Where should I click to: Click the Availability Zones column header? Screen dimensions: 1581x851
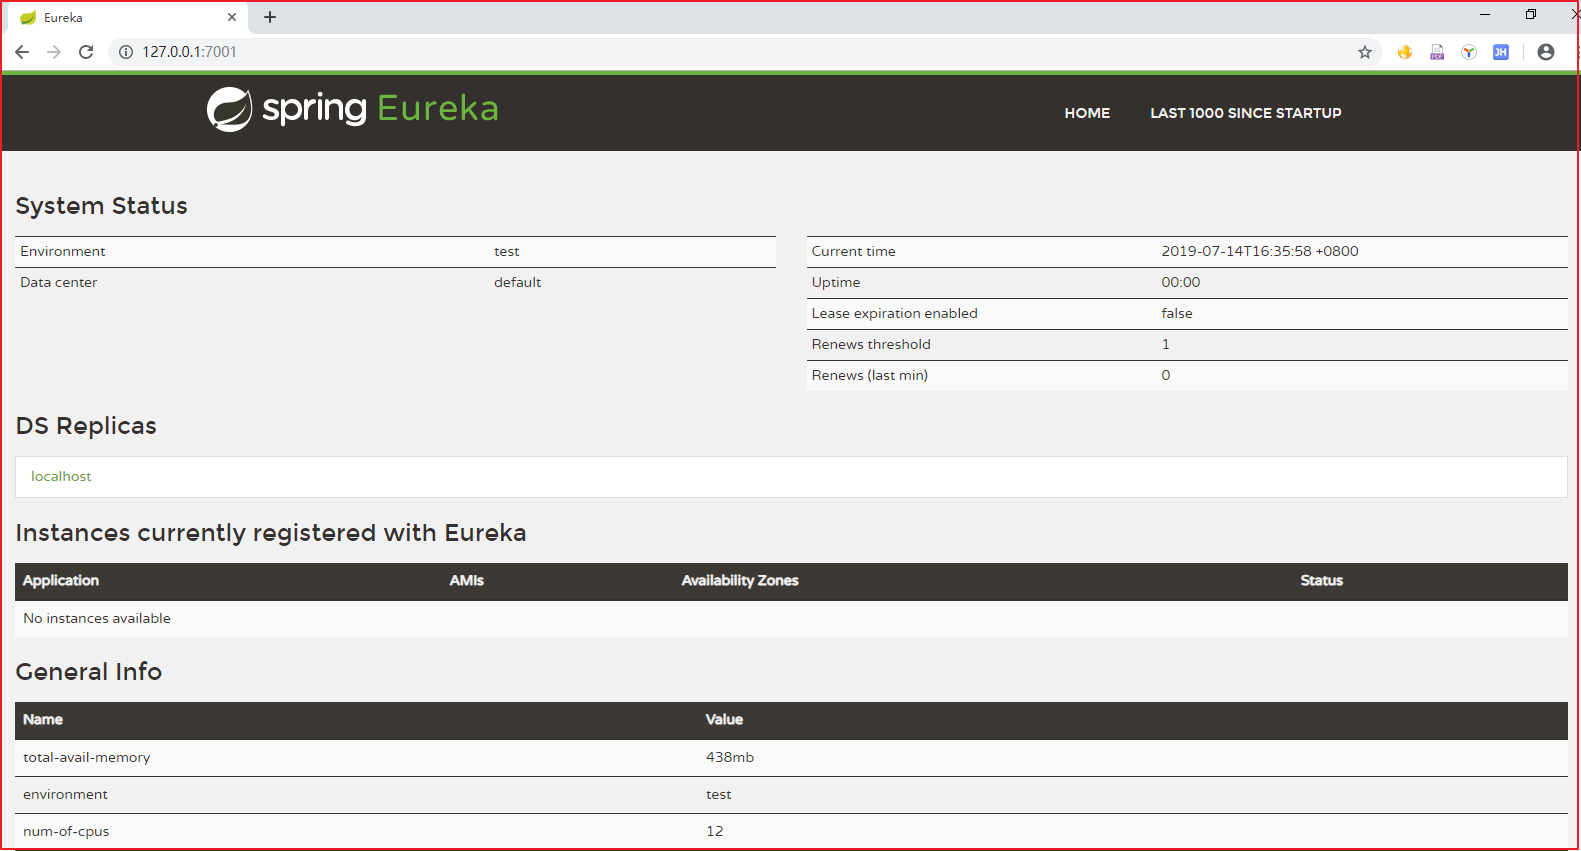click(x=739, y=580)
